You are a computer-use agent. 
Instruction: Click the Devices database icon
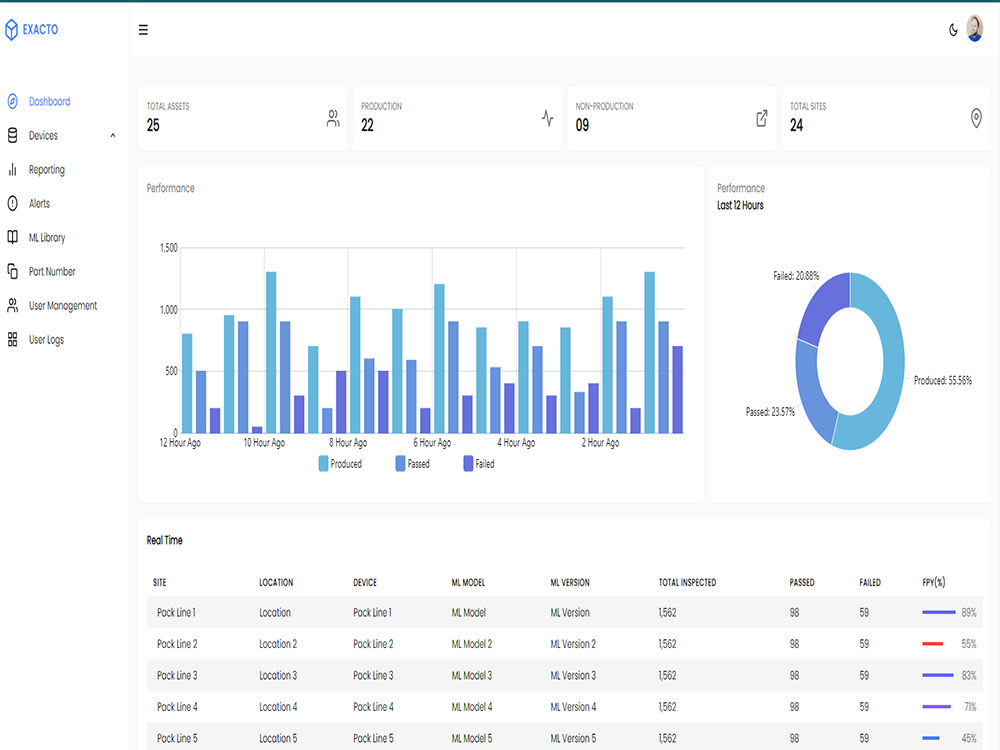click(x=12, y=135)
